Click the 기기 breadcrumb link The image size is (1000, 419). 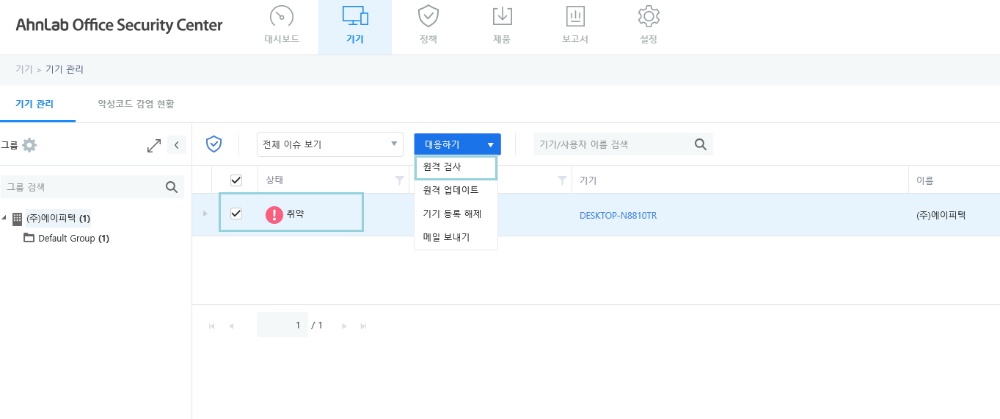24,70
